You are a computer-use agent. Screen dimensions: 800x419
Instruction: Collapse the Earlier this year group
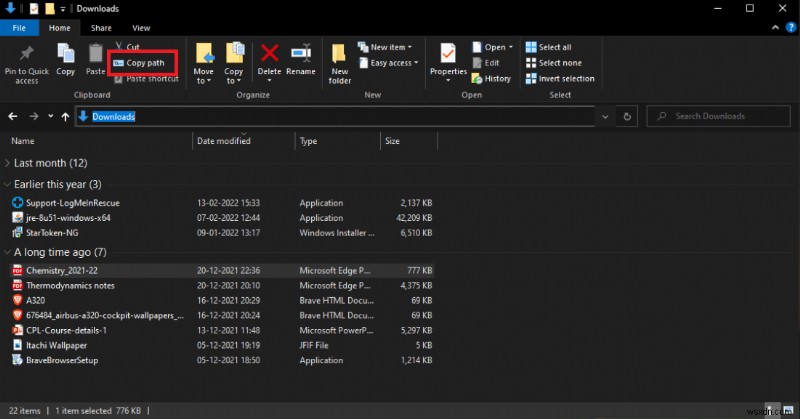9,185
